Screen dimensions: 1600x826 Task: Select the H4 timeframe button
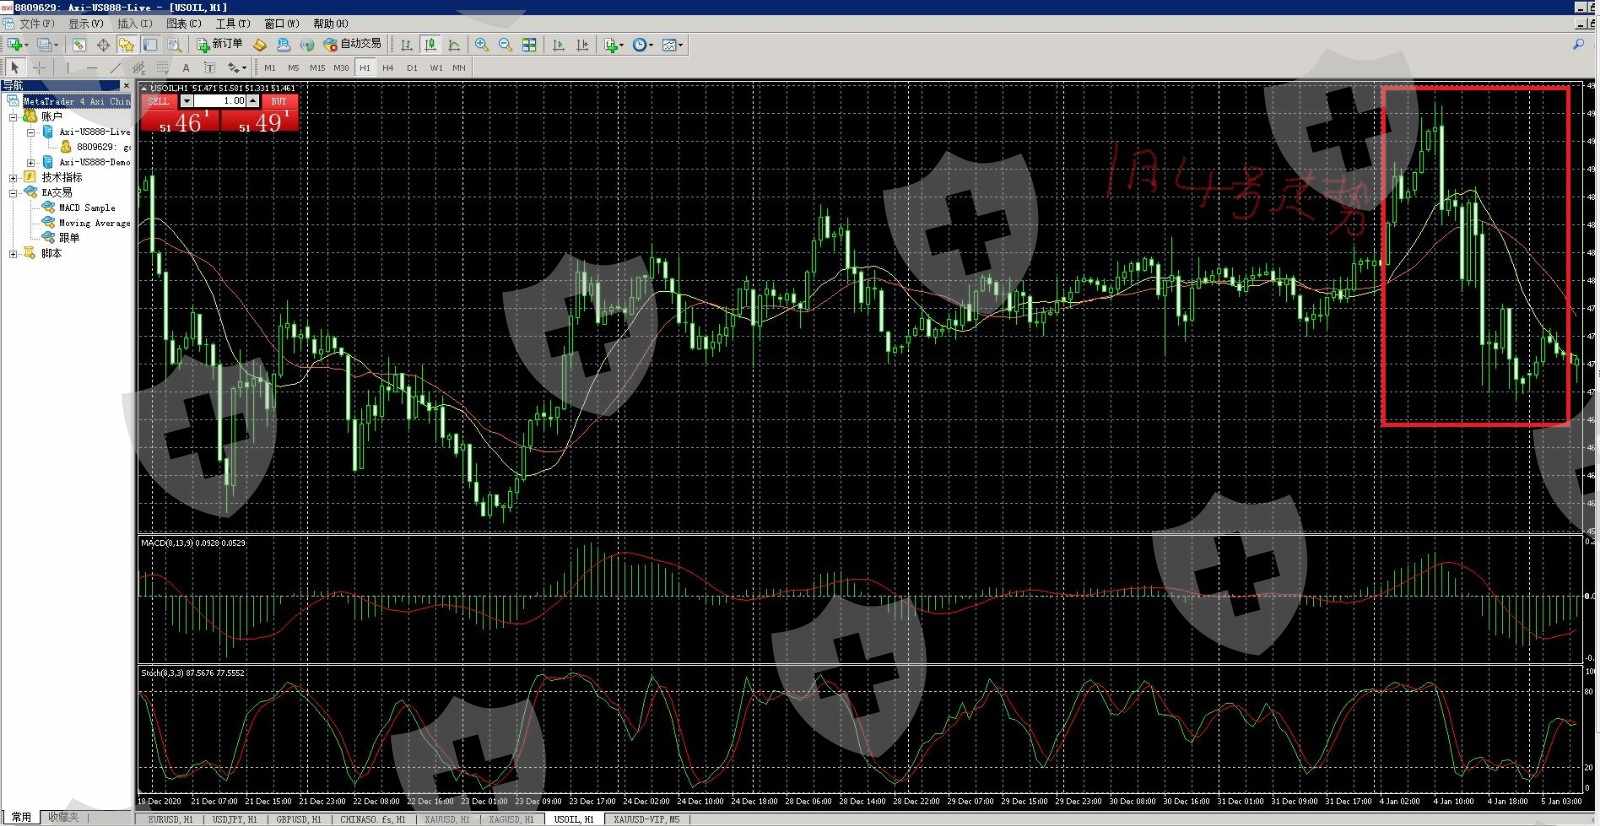[388, 68]
